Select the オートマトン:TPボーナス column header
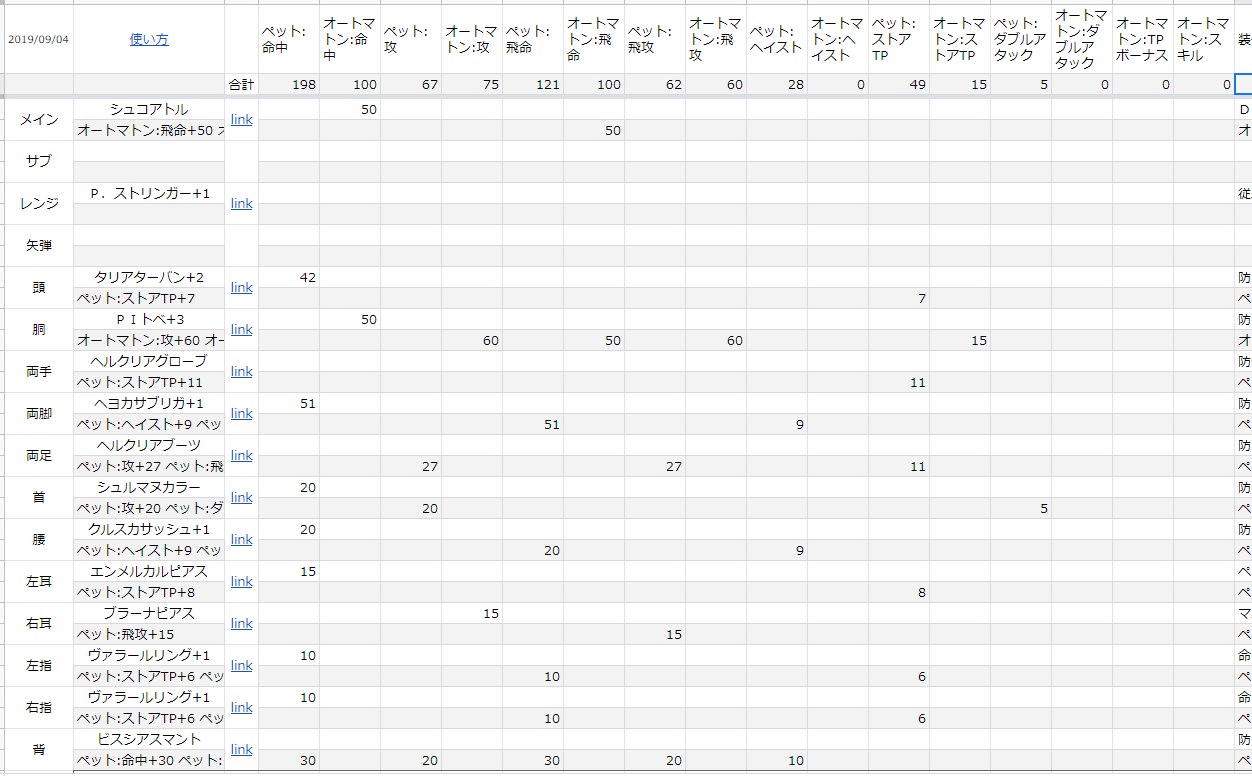This screenshot has width=1252, height=776. click(x=1143, y=40)
